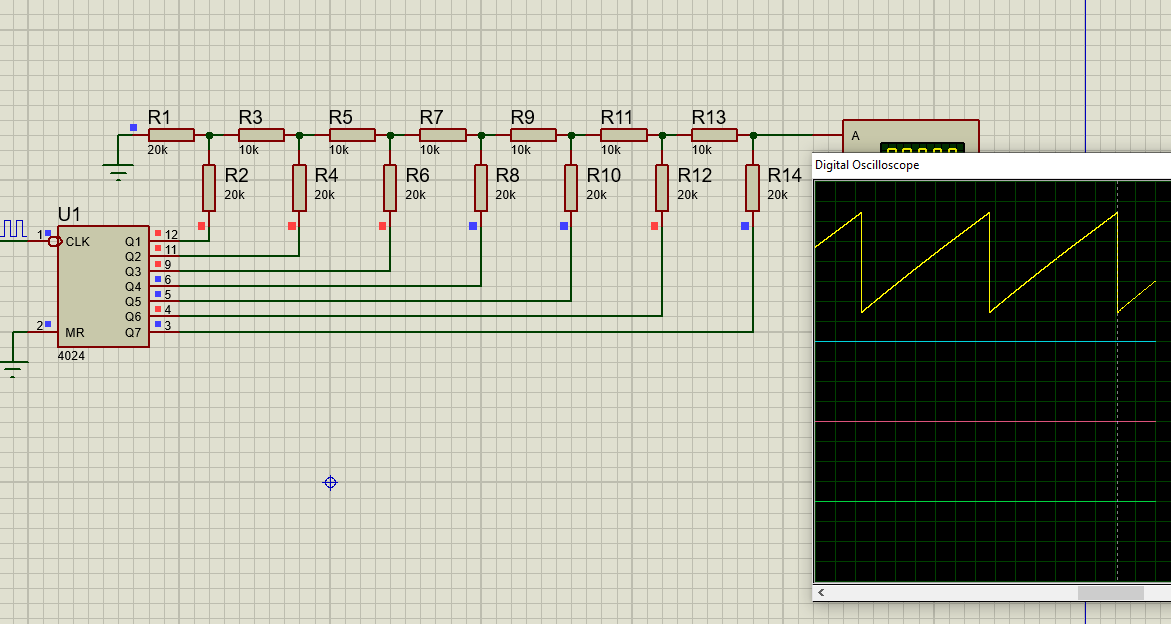Select the R13 10k resistor

[714, 135]
